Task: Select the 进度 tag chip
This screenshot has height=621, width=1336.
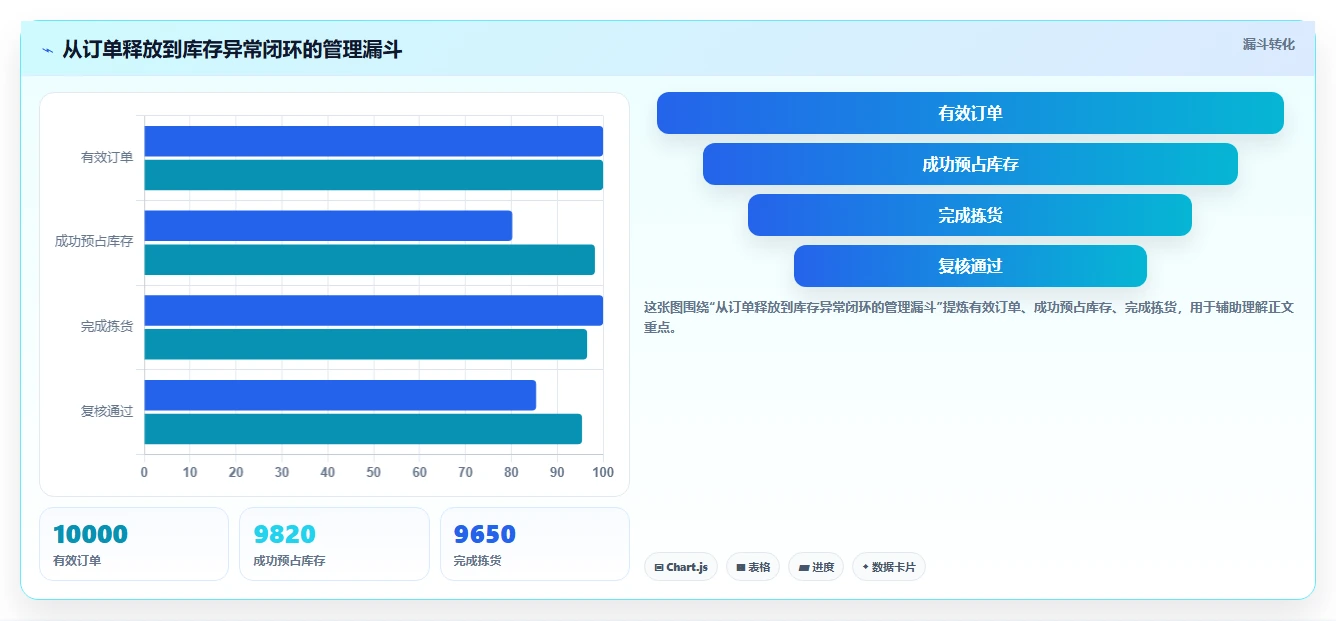Action: point(816,567)
